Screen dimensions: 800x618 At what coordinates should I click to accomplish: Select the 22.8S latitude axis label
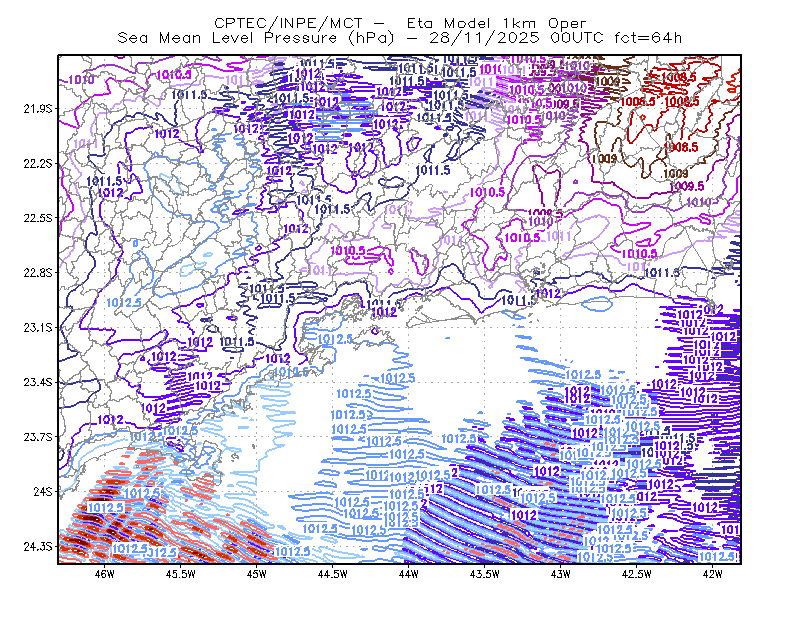point(37,273)
